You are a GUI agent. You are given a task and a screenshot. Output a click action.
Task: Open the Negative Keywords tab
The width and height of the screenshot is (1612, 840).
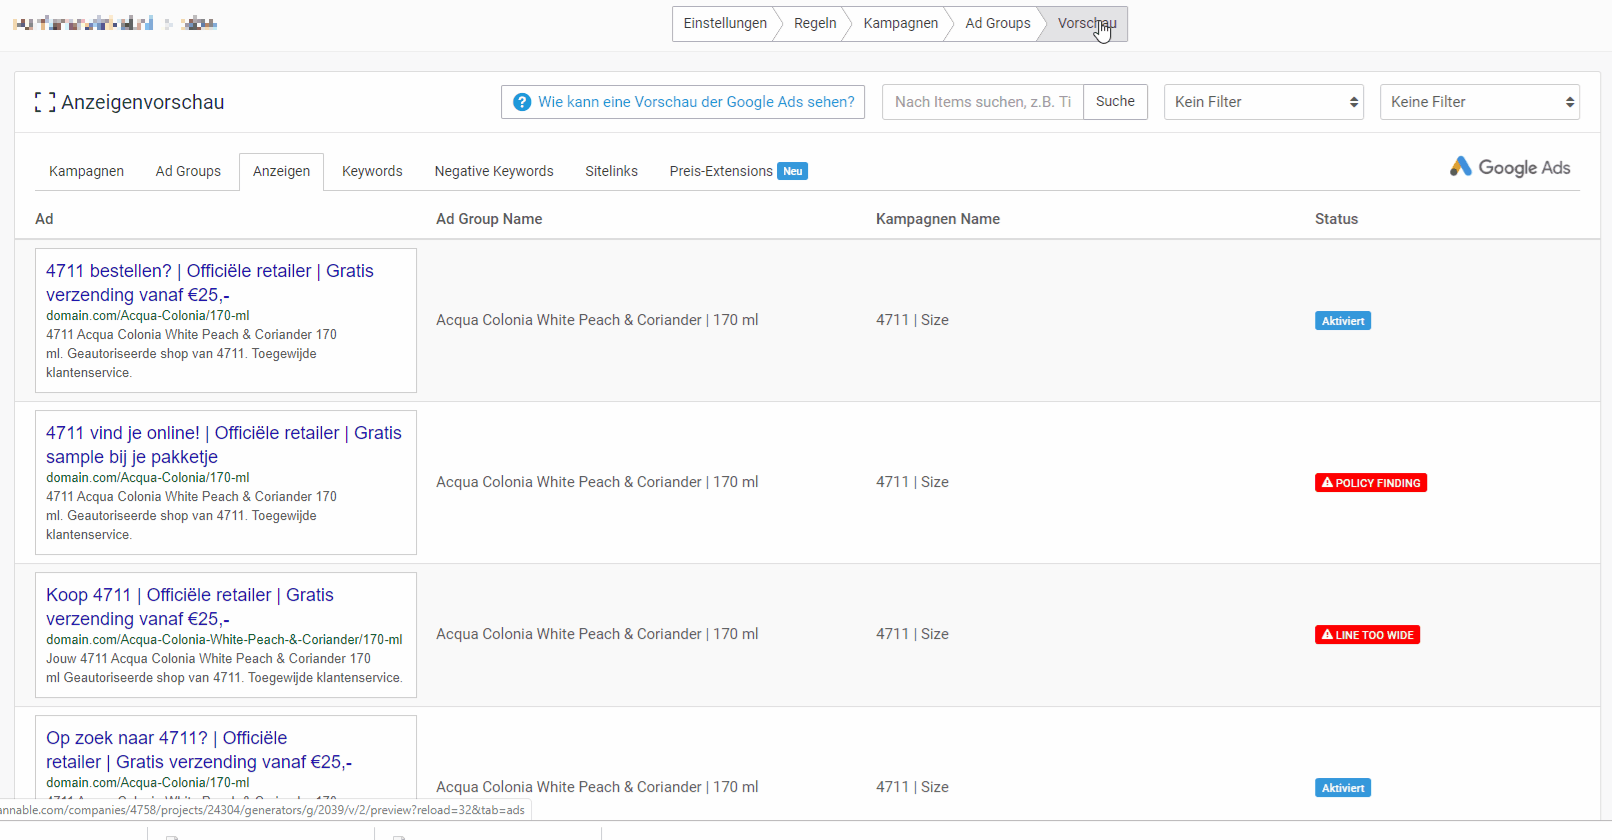[494, 171]
